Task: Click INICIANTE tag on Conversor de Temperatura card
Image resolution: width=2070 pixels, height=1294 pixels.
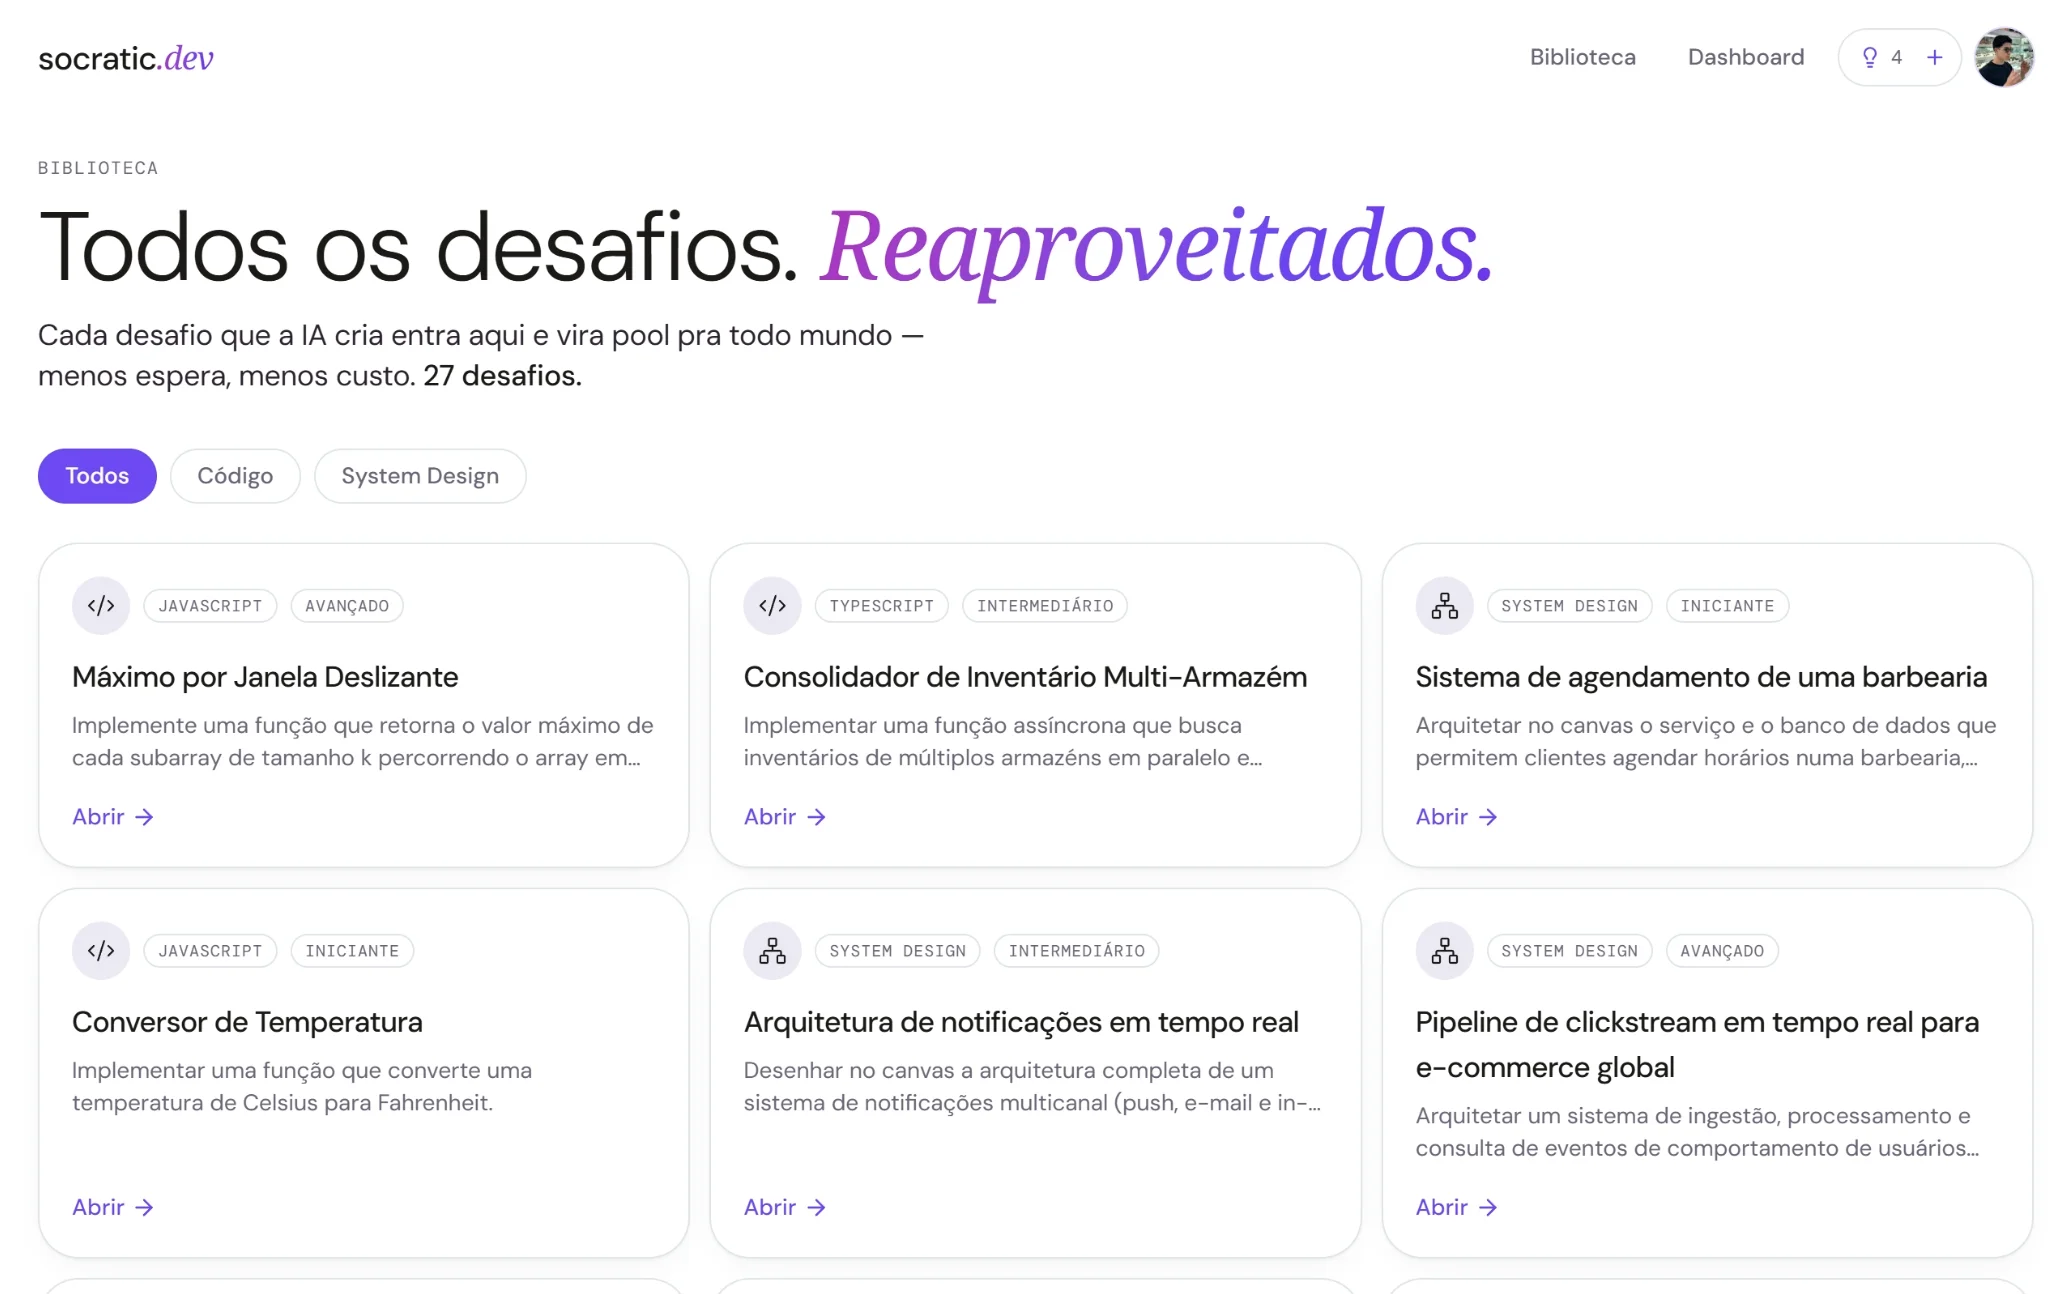Action: coord(352,951)
